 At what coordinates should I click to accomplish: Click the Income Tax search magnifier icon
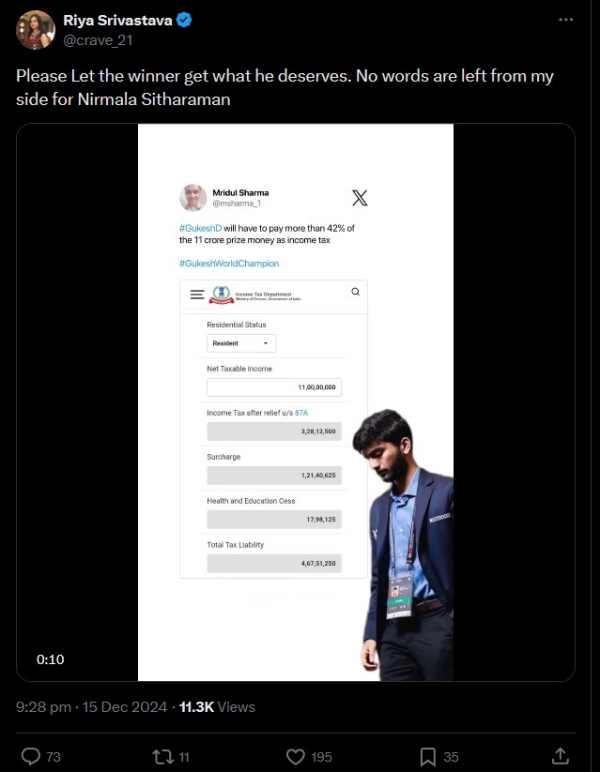(x=355, y=291)
